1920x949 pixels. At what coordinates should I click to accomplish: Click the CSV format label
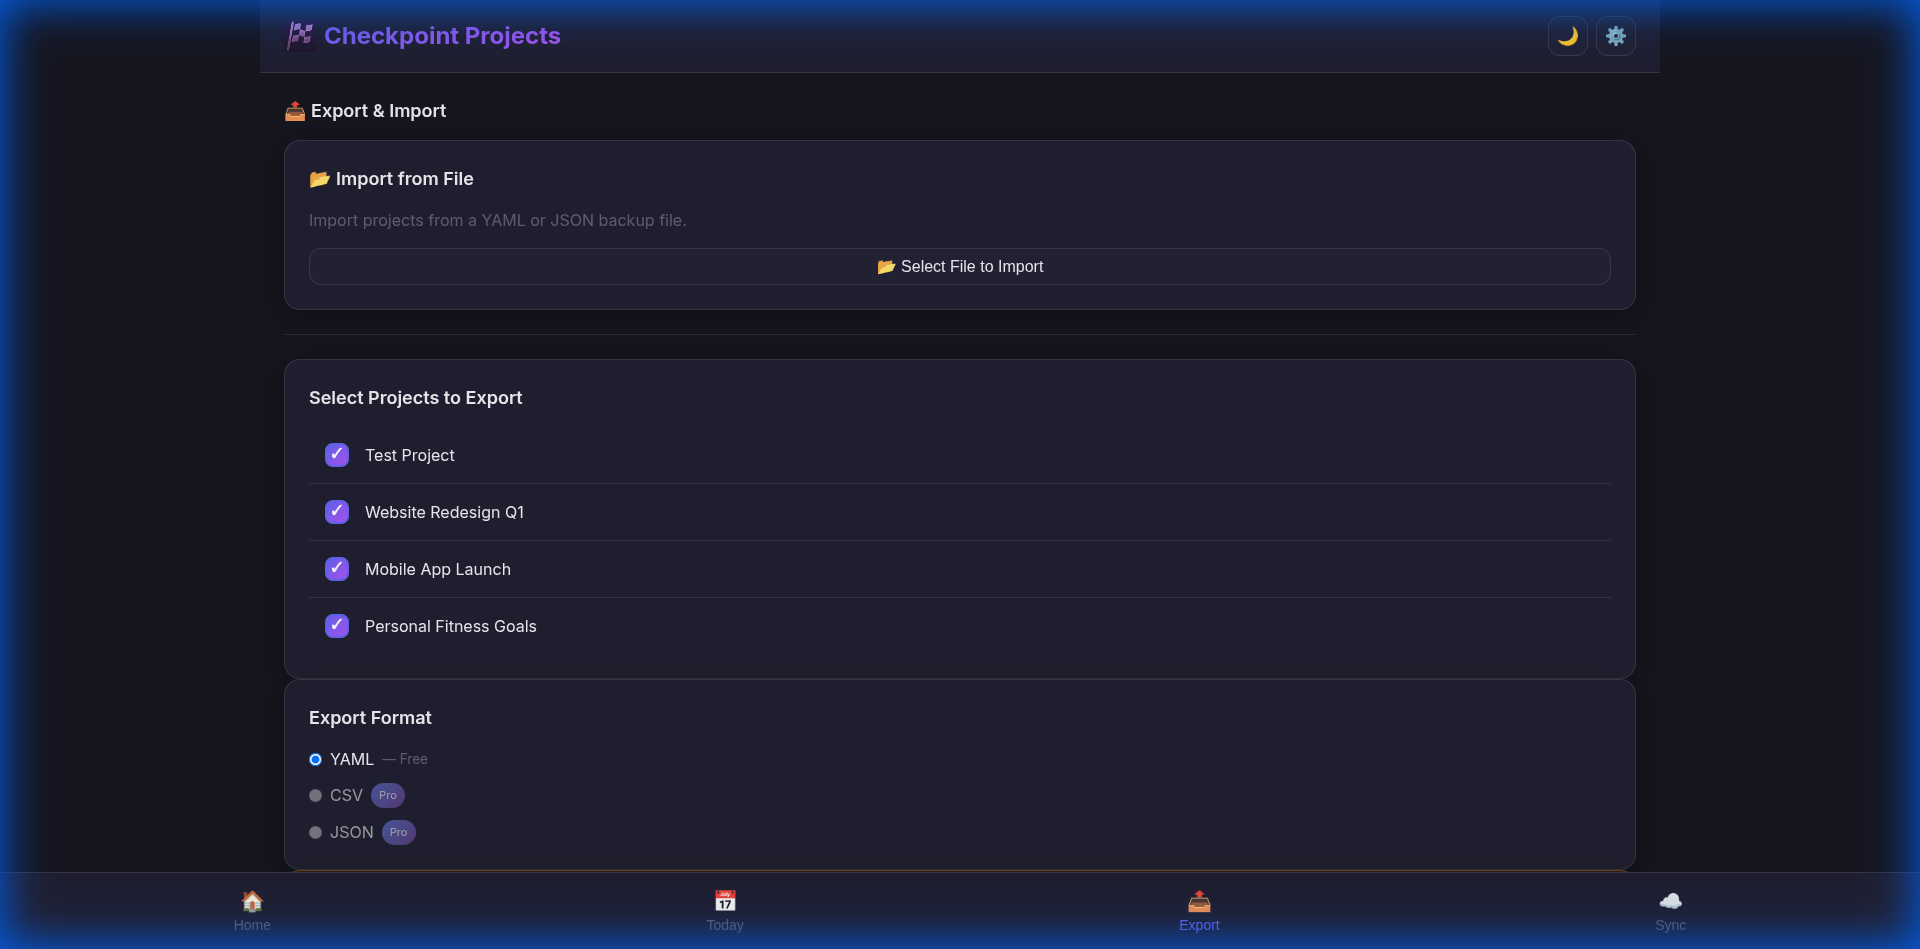pos(346,796)
